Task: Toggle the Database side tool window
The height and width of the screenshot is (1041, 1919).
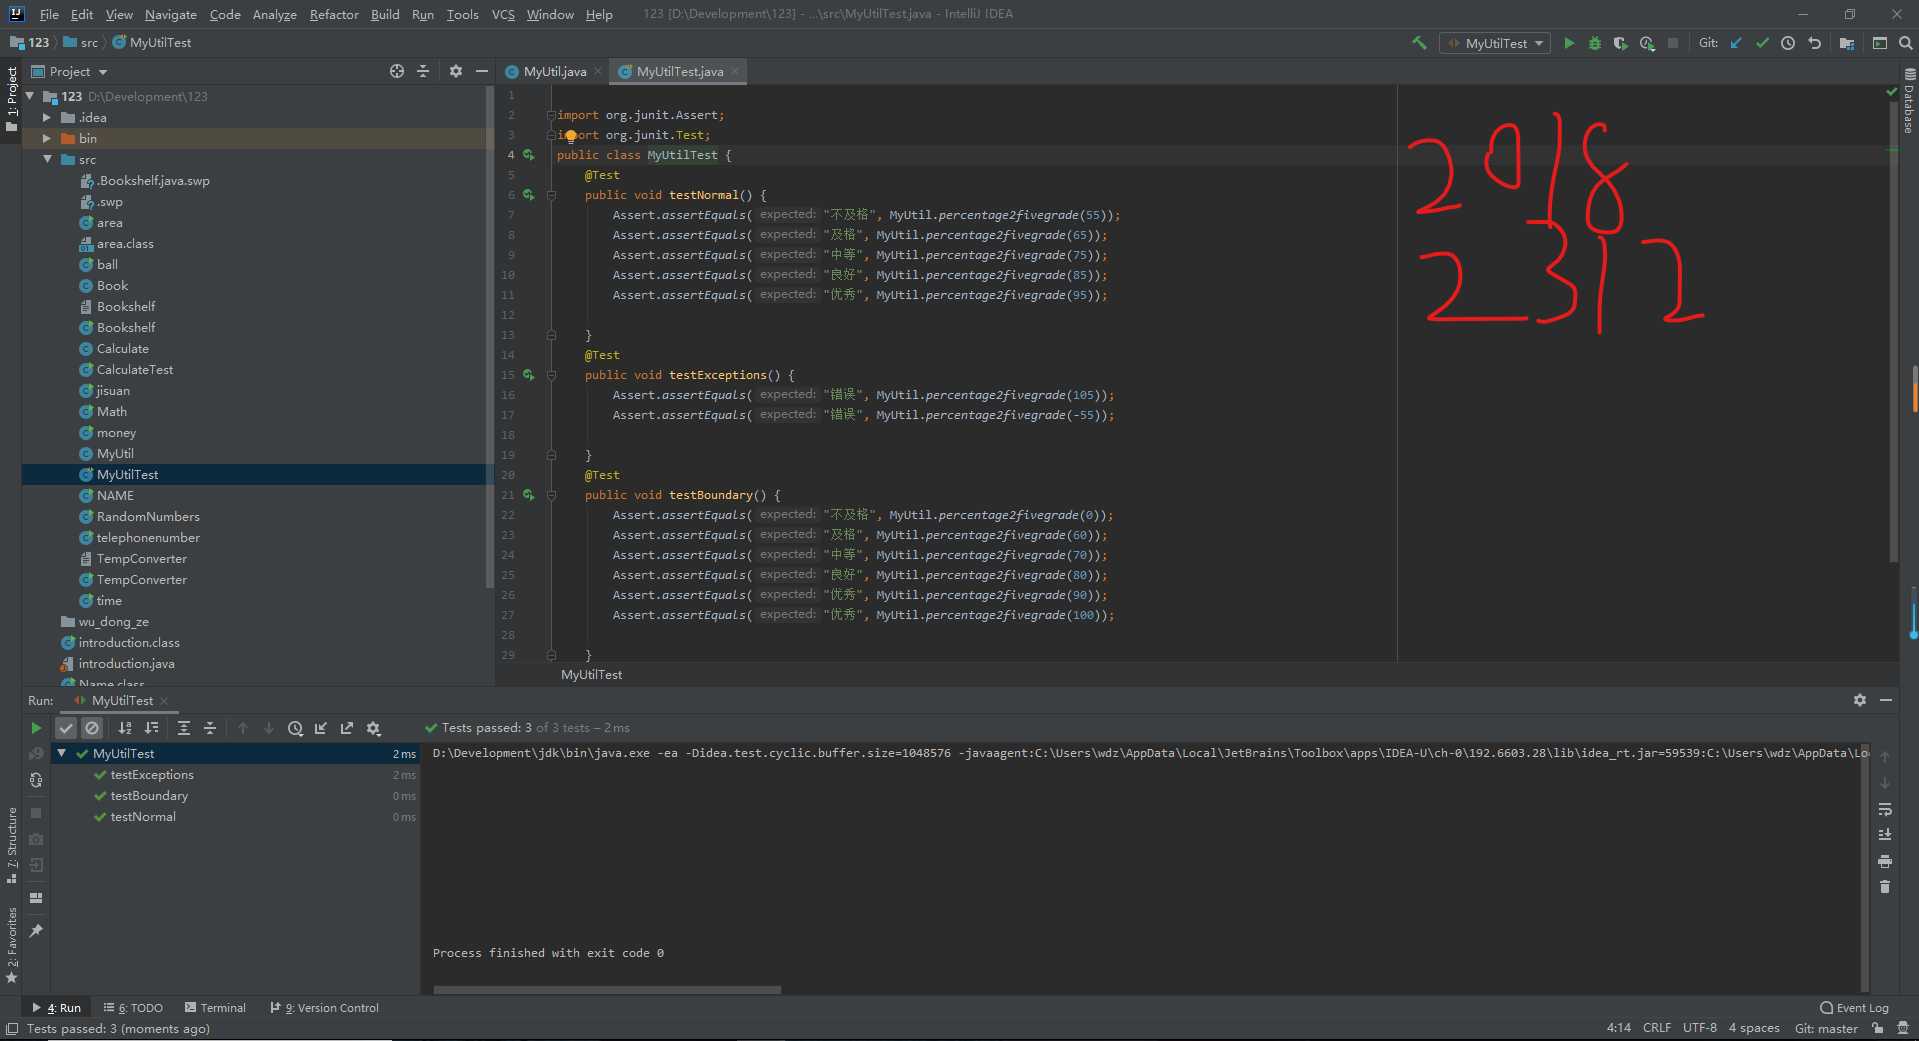Action: point(1909,100)
